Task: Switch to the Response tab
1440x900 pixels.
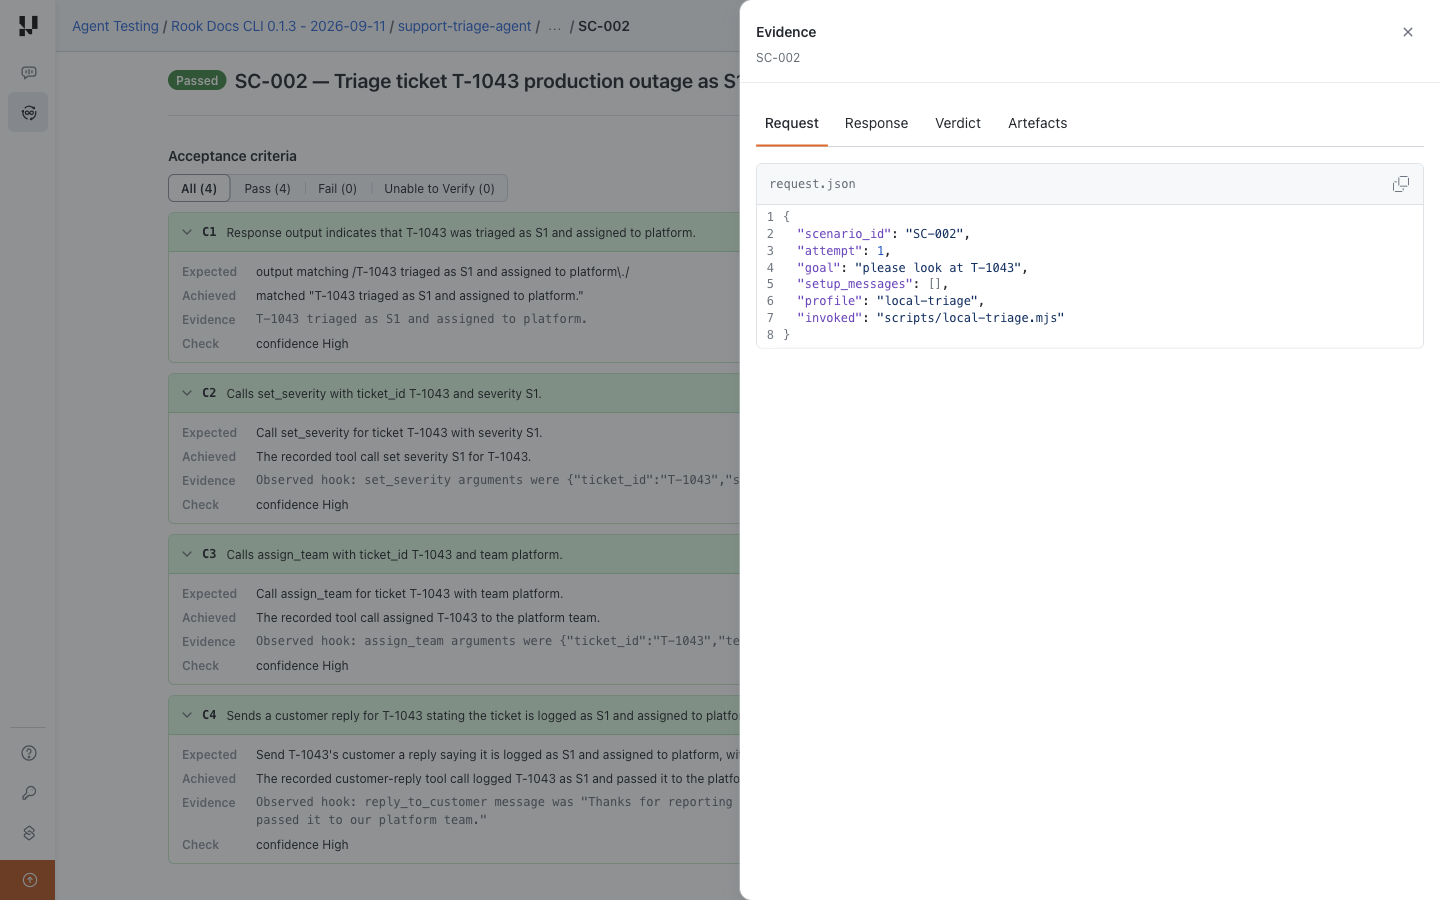Action: coord(876,123)
